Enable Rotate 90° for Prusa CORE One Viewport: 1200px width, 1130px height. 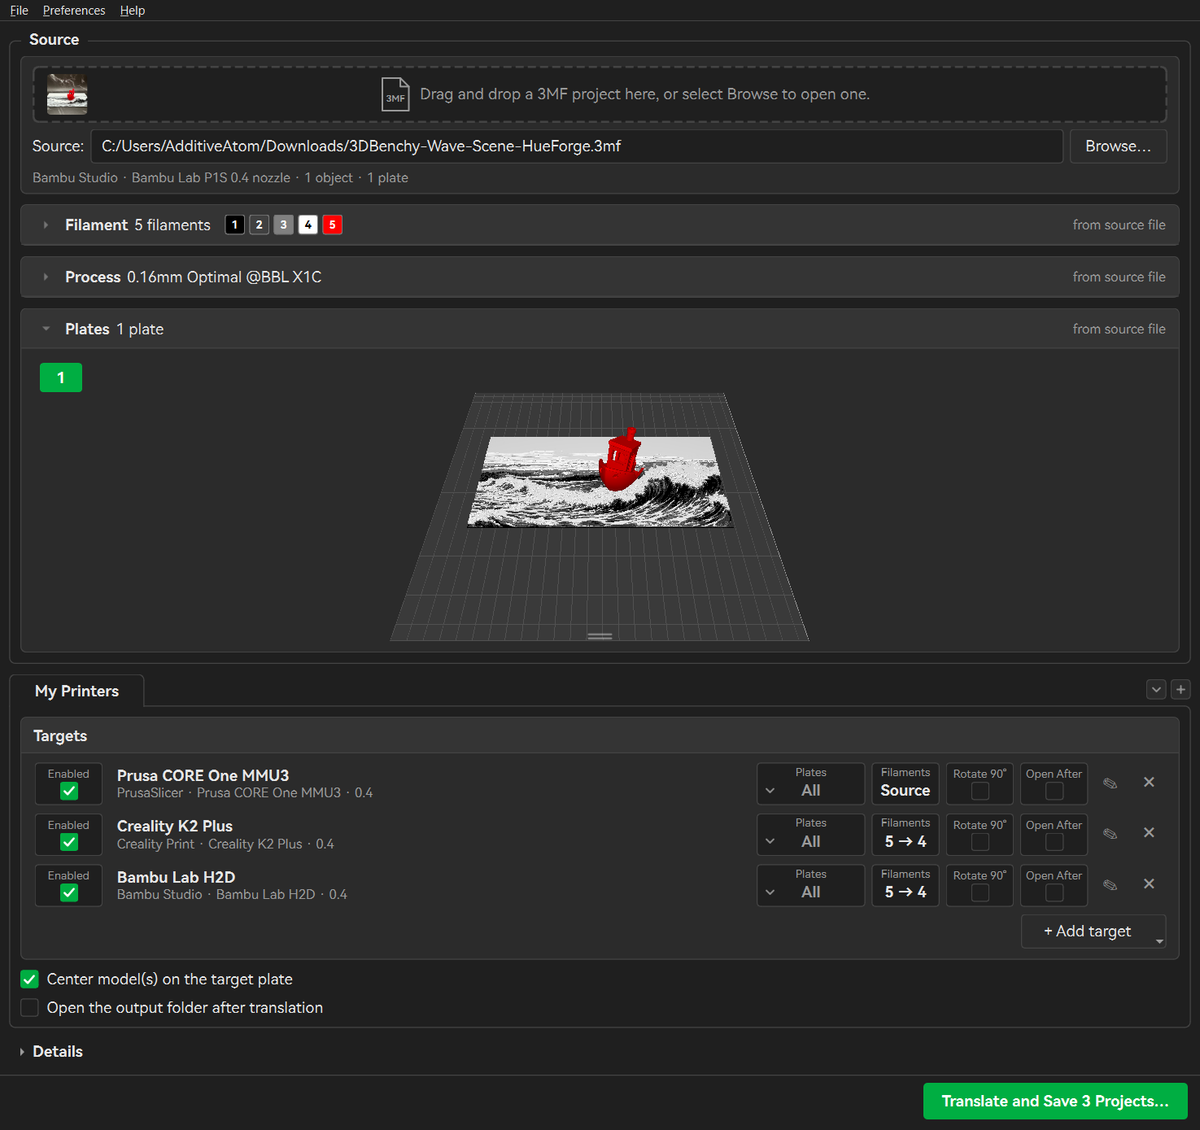(x=980, y=791)
